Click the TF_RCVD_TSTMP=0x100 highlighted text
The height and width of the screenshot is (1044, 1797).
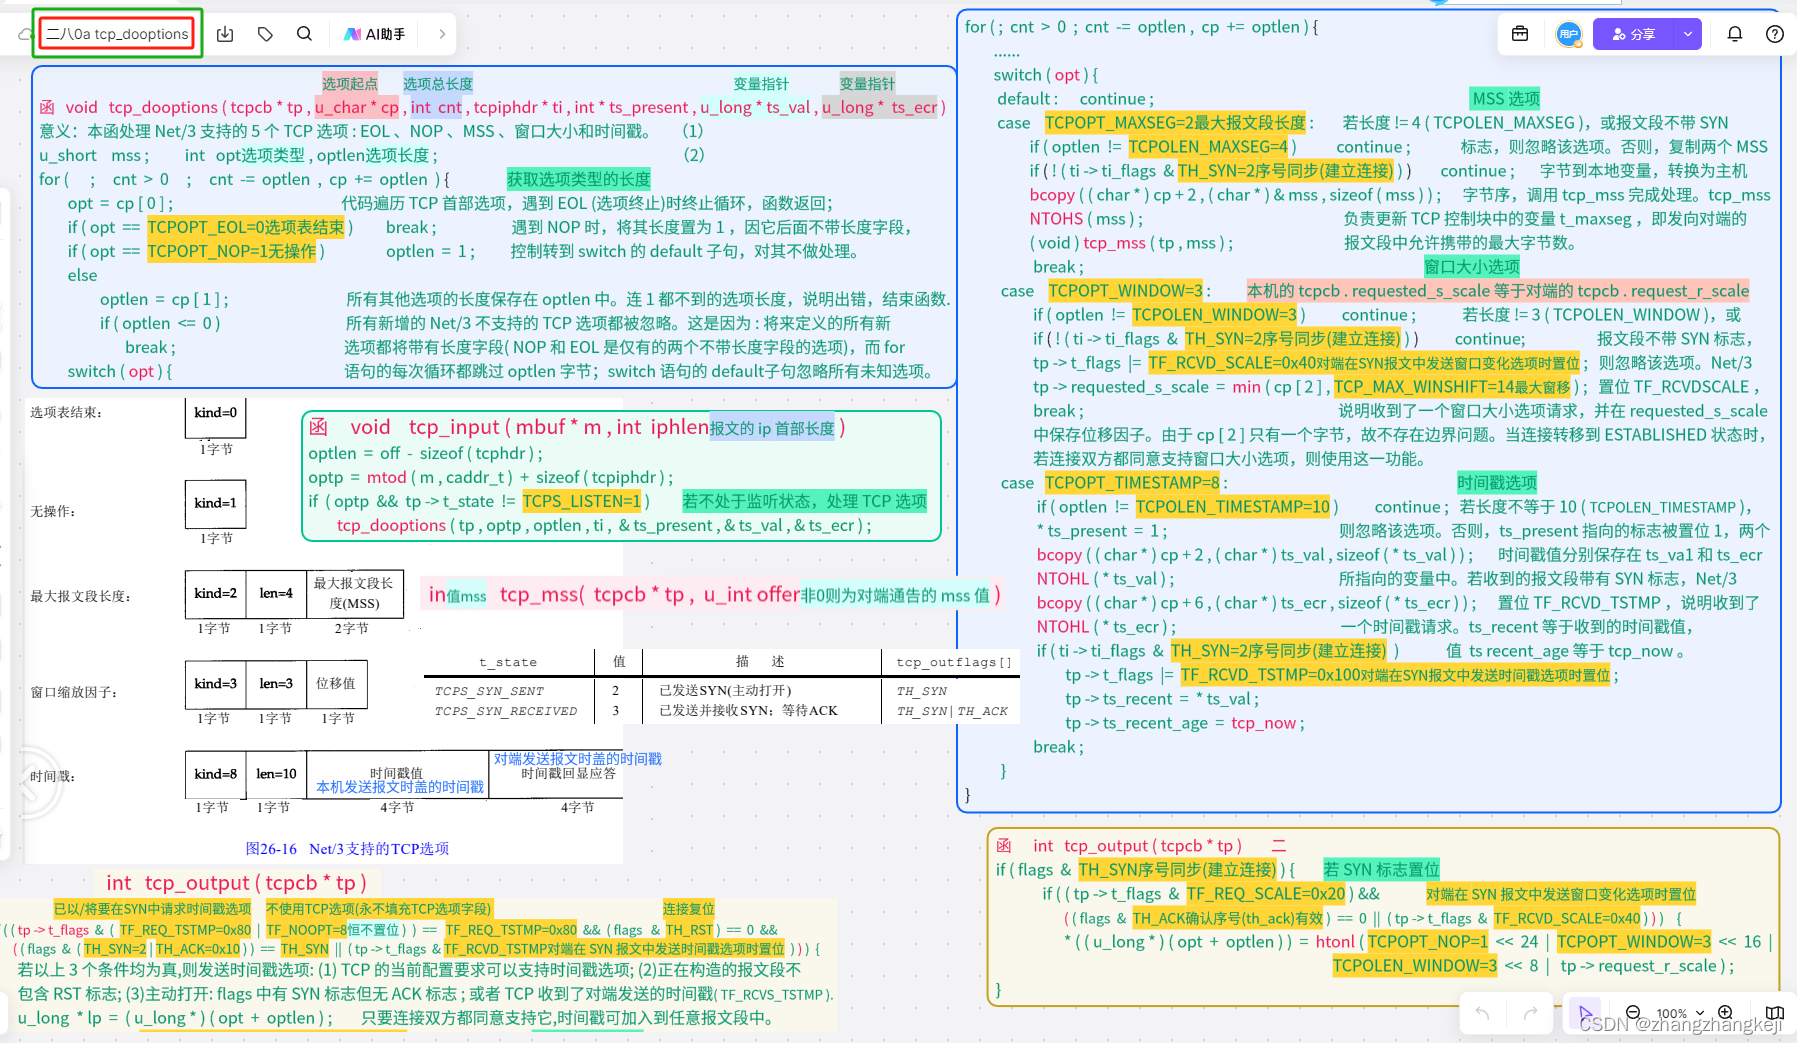coord(1395,675)
